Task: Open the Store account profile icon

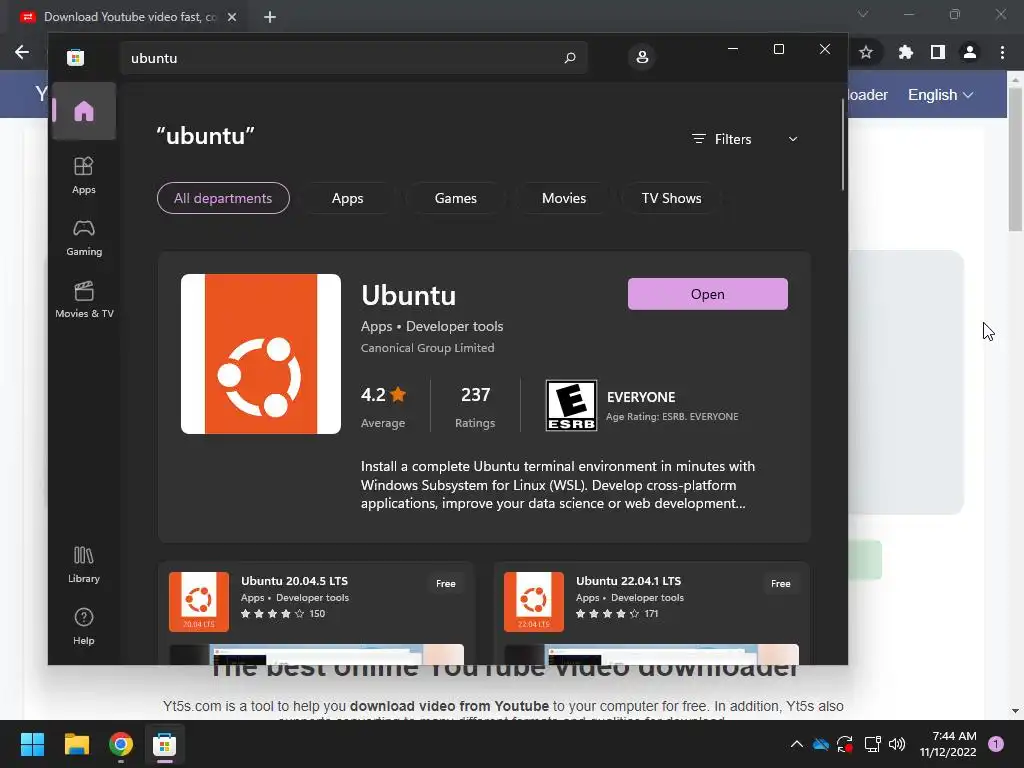Action: pyautogui.click(x=642, y=57)
